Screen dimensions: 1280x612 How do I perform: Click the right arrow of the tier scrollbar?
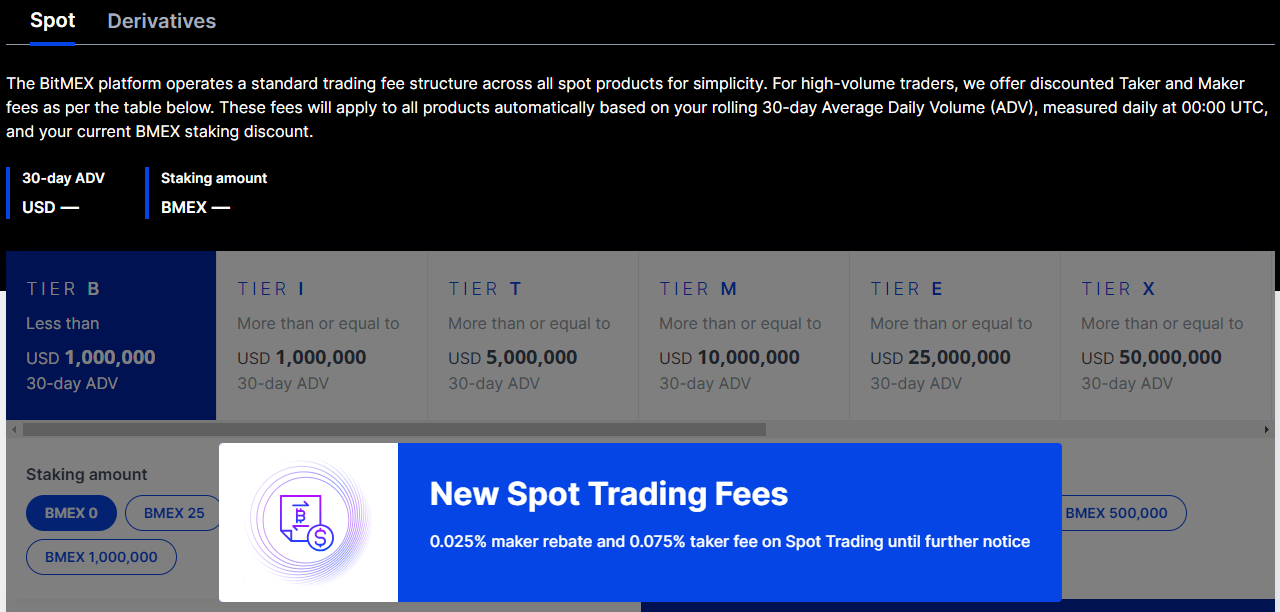click(x=1268, y=429)
